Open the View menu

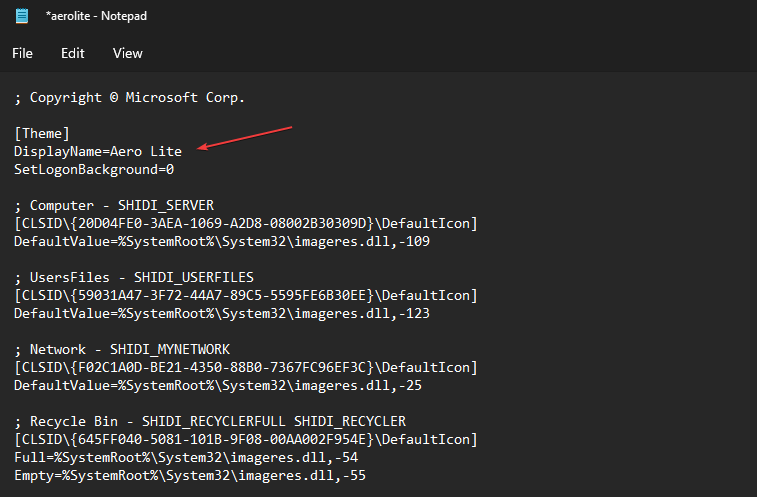click(128, 53)
